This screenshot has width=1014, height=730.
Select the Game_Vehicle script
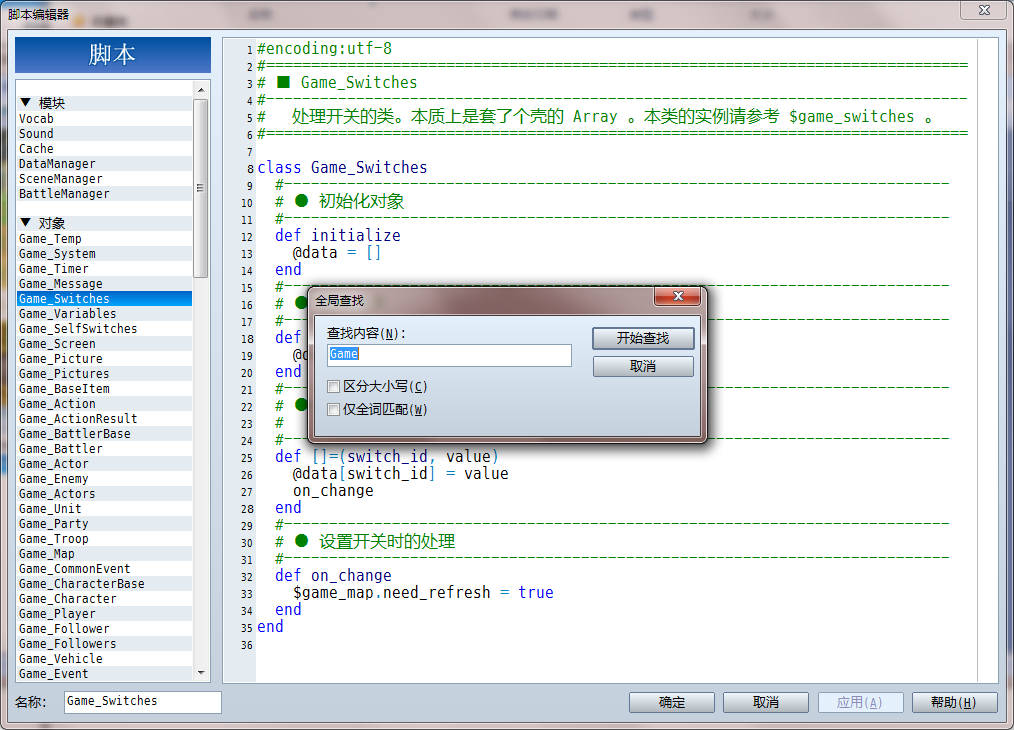[x=105, y=659]
